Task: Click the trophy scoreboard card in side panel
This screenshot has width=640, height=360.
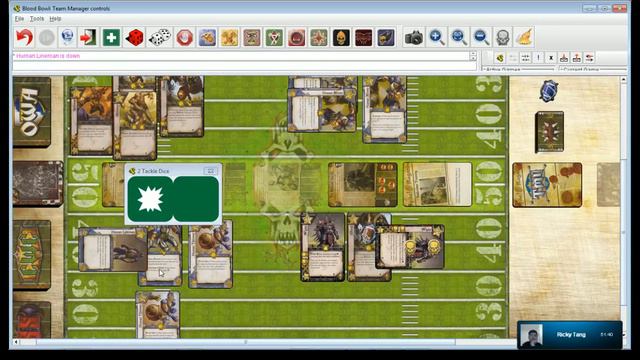Action: 547,185
